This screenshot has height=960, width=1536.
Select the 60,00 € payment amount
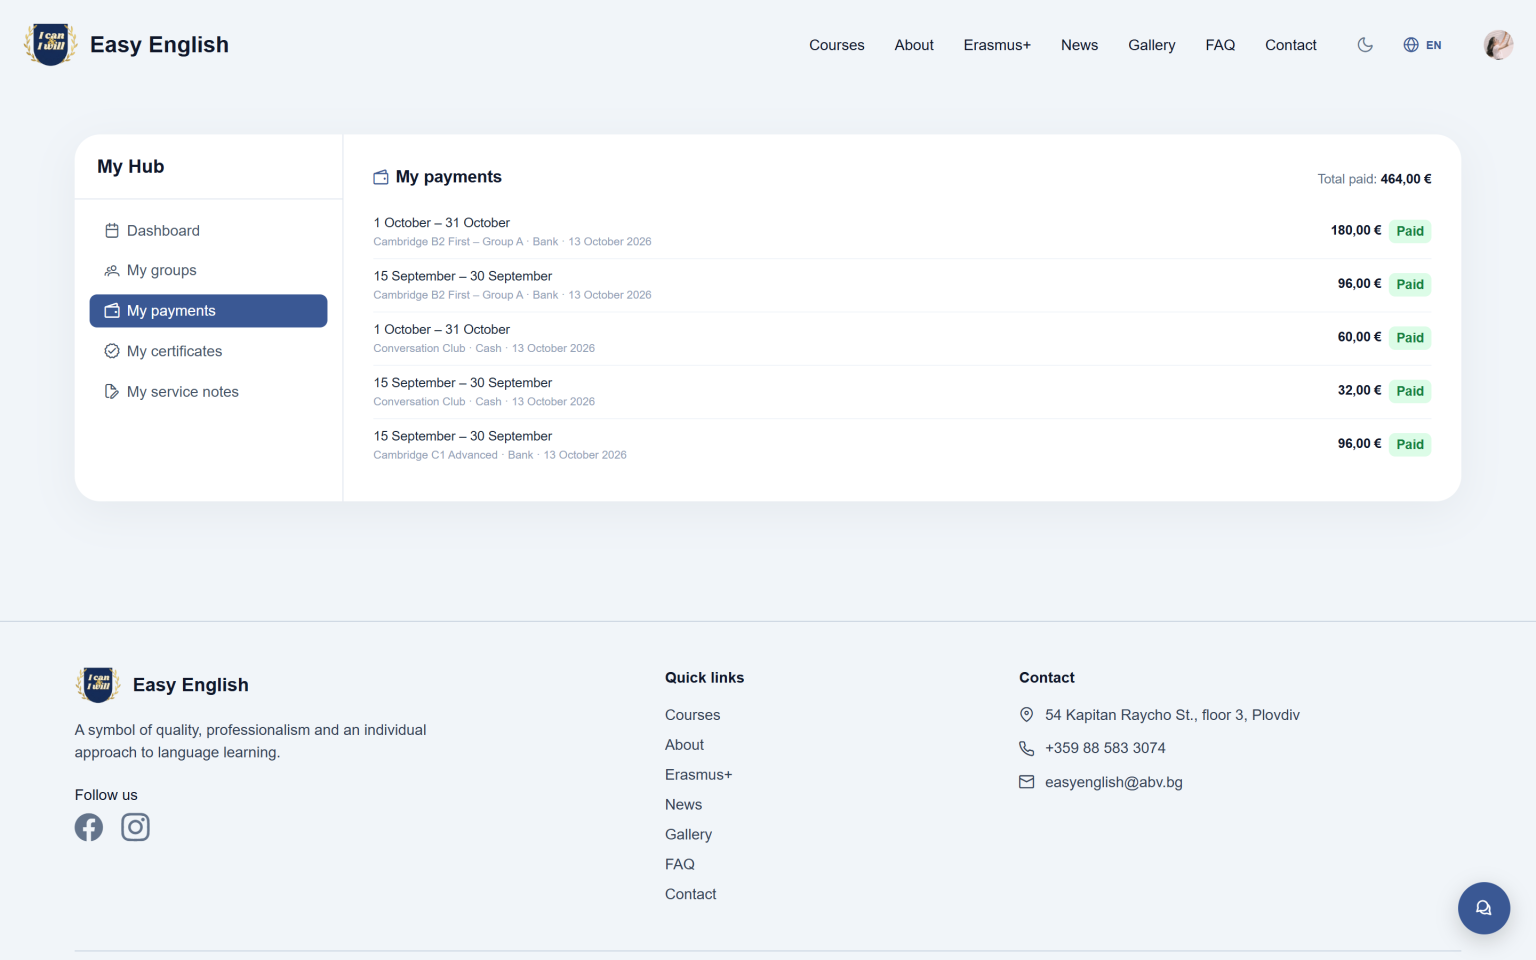point(1359,337)
